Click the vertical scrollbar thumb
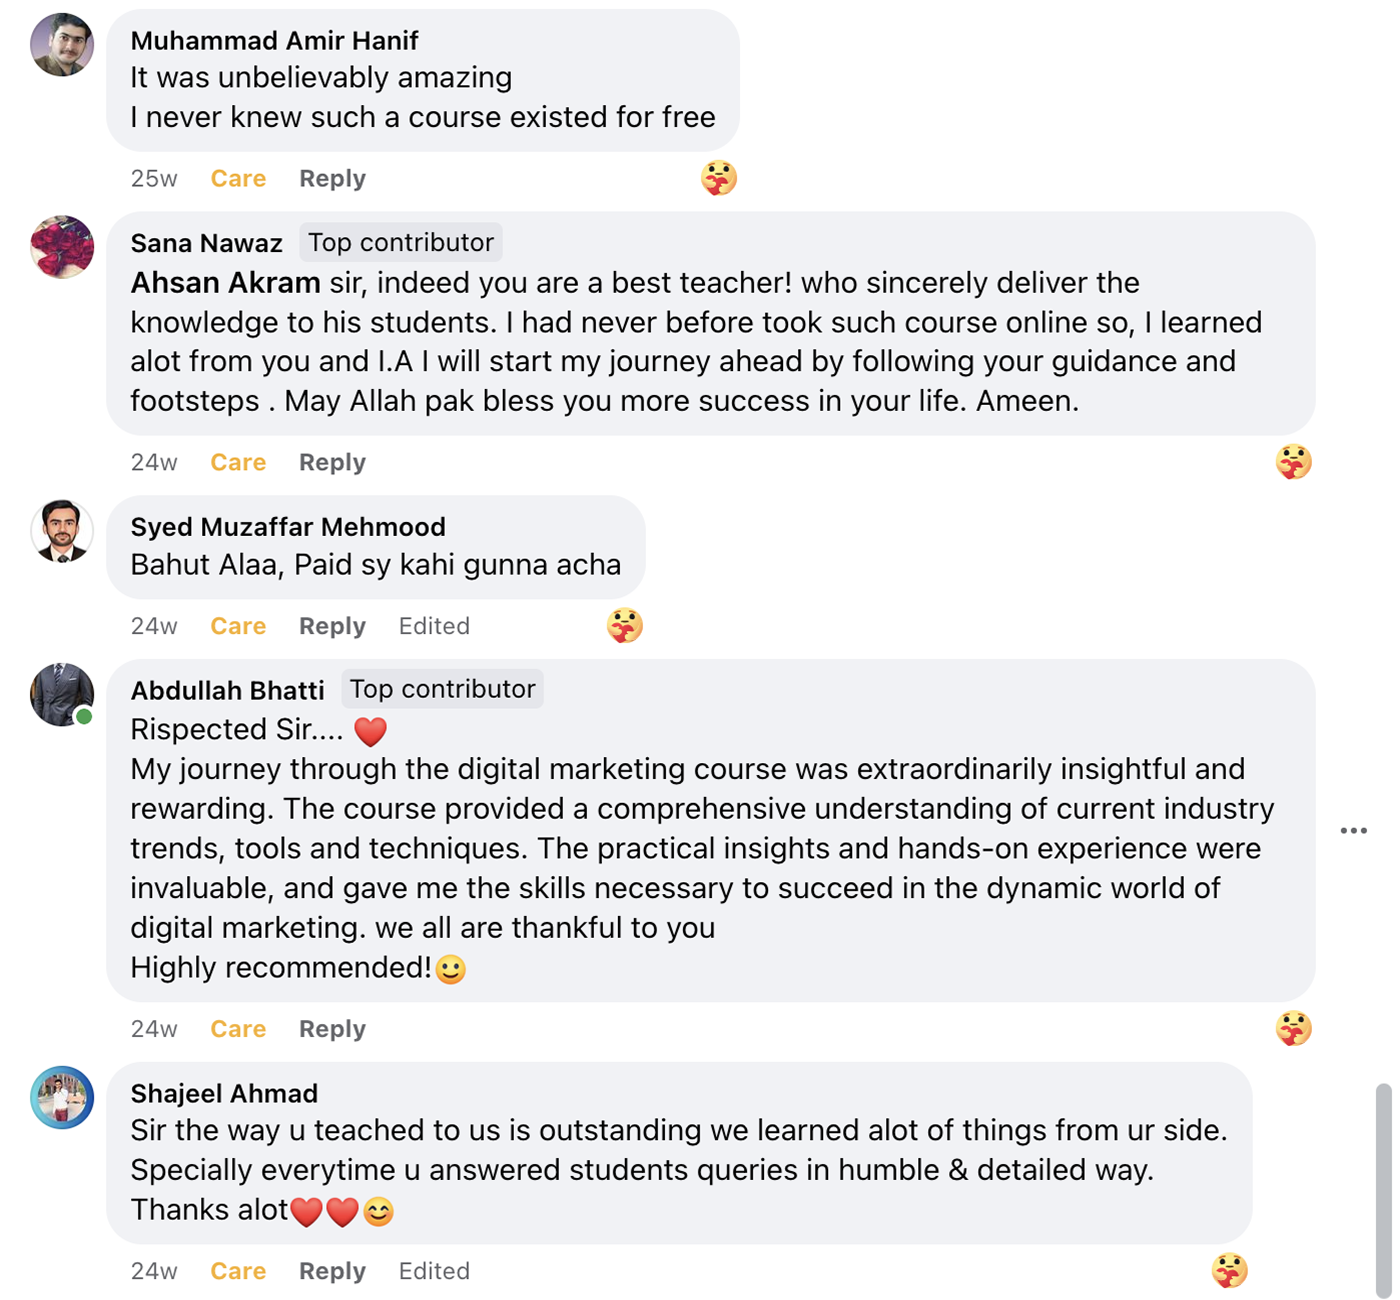Image resolution: width=1400 pixels, height=1300 pixels. (x=1383, y=1188)
